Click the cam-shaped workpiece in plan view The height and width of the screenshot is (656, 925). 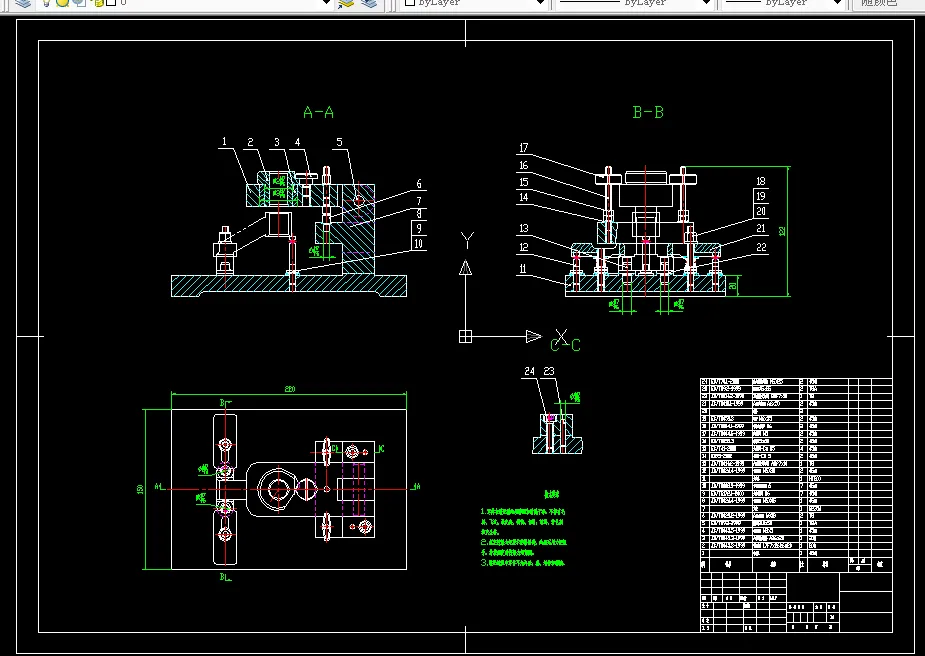[278, 489]
